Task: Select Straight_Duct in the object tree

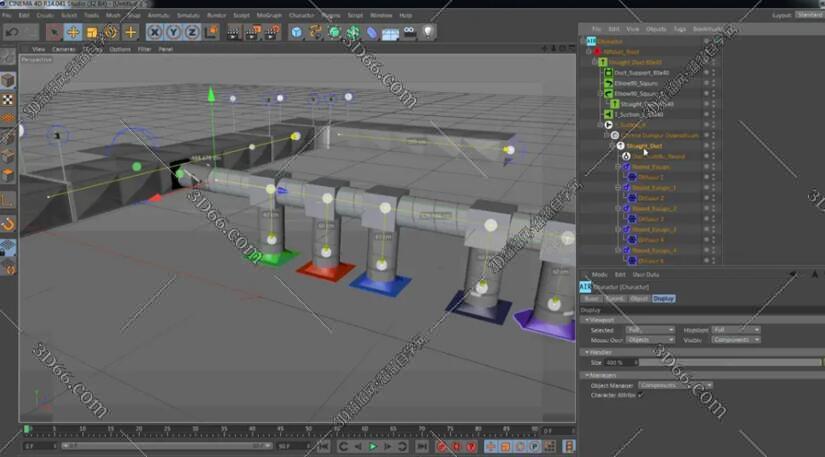Action: (x=644, y=146)
